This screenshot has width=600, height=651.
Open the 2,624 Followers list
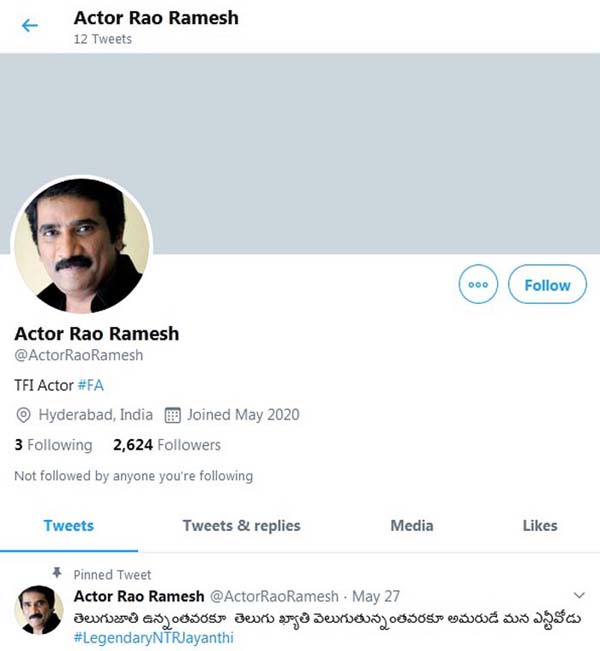167,445
